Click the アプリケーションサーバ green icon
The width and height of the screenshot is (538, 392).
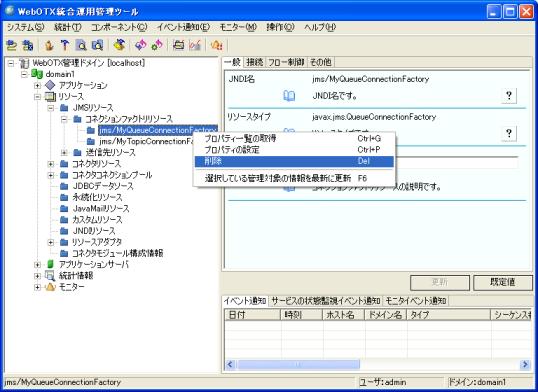click(x=50, y=264)
